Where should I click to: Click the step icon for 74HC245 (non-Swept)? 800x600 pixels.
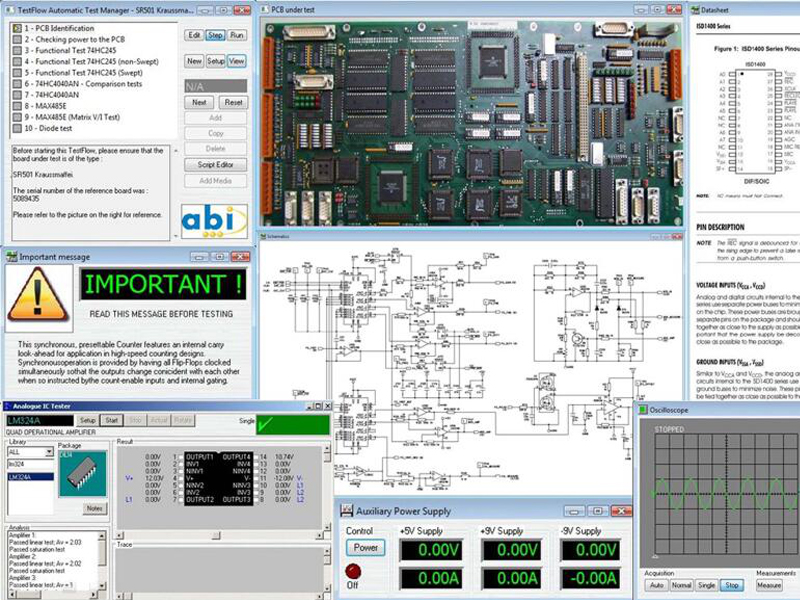tap(17, 62)
